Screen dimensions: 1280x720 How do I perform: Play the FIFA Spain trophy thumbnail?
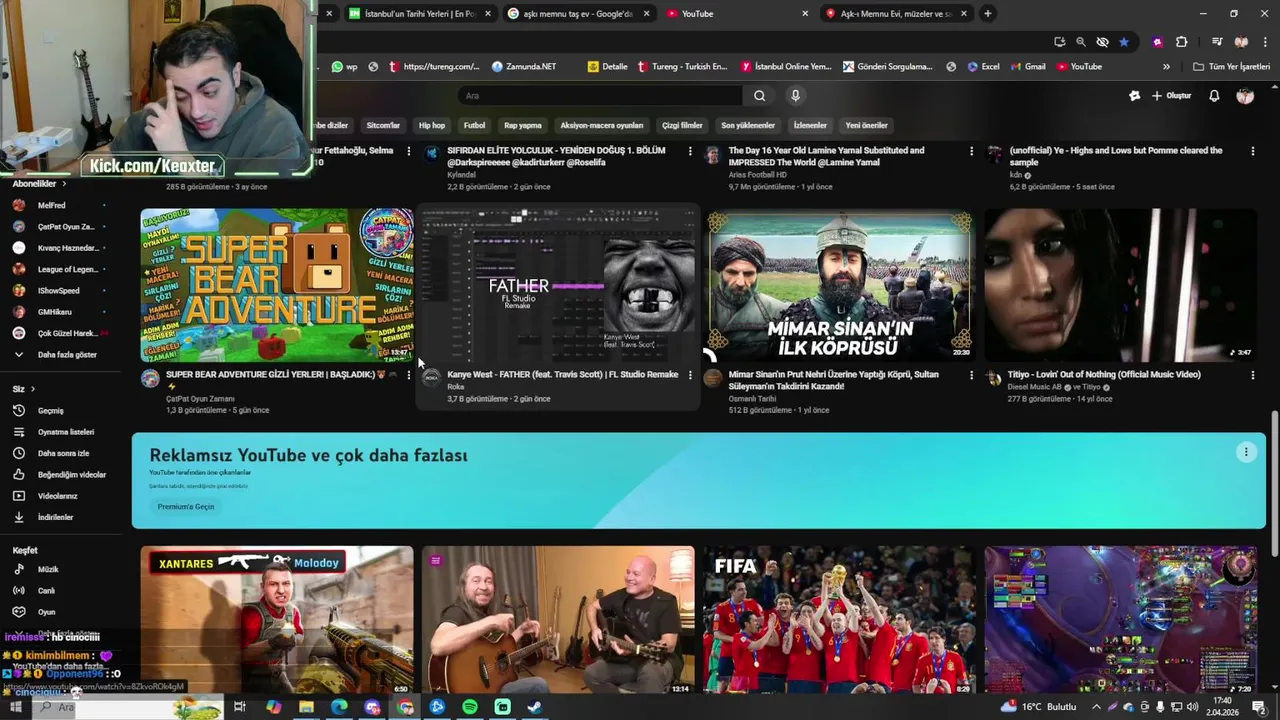839,620
